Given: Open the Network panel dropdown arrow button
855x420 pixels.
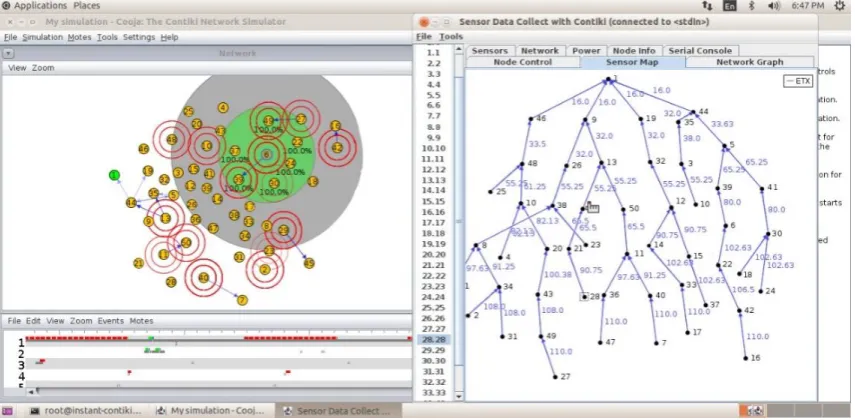Looking at the screenshot, I should [9, 53].
